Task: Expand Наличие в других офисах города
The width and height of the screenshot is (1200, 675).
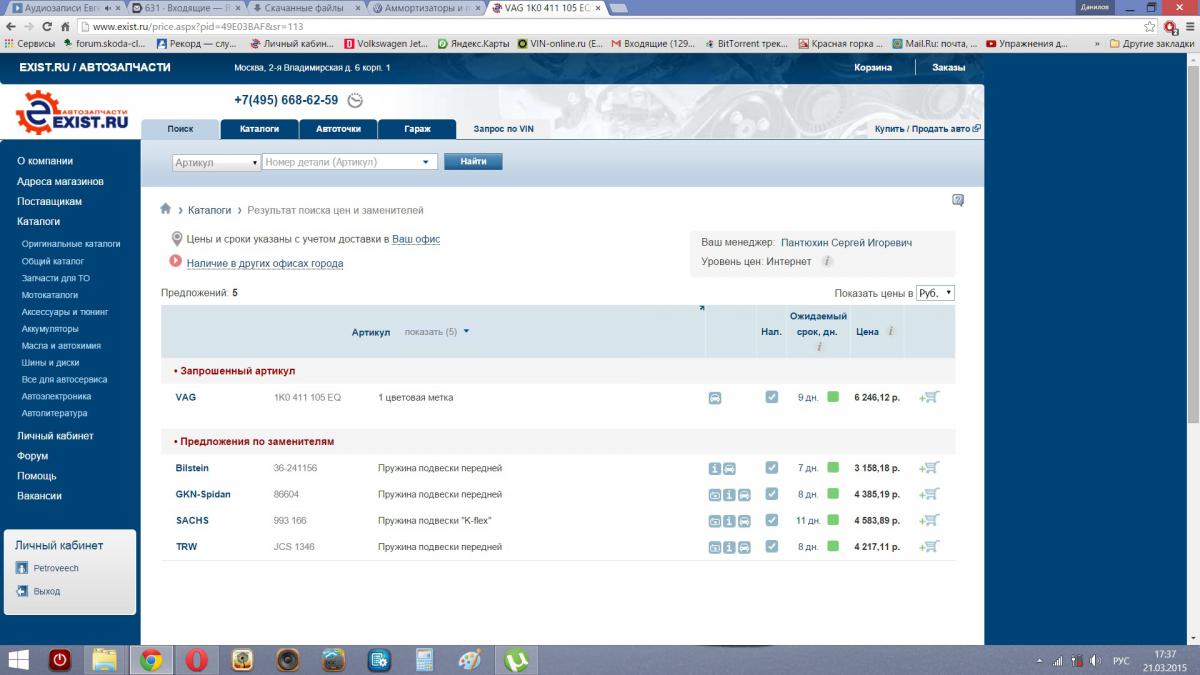Action: [x=265, y=264]
